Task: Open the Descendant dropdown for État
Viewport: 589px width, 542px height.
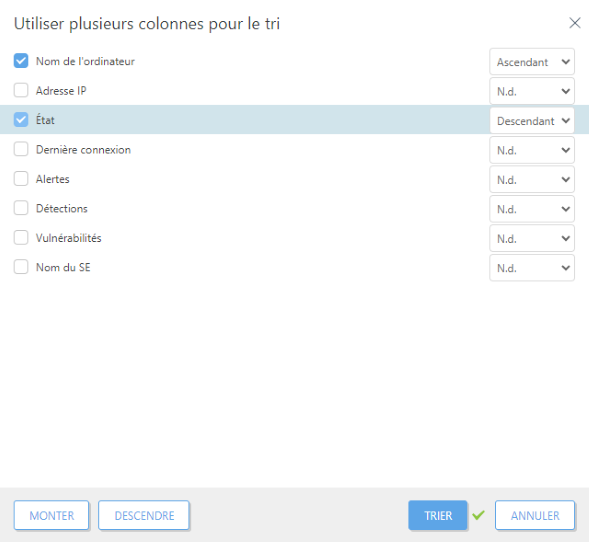Action: pos(532,121)
